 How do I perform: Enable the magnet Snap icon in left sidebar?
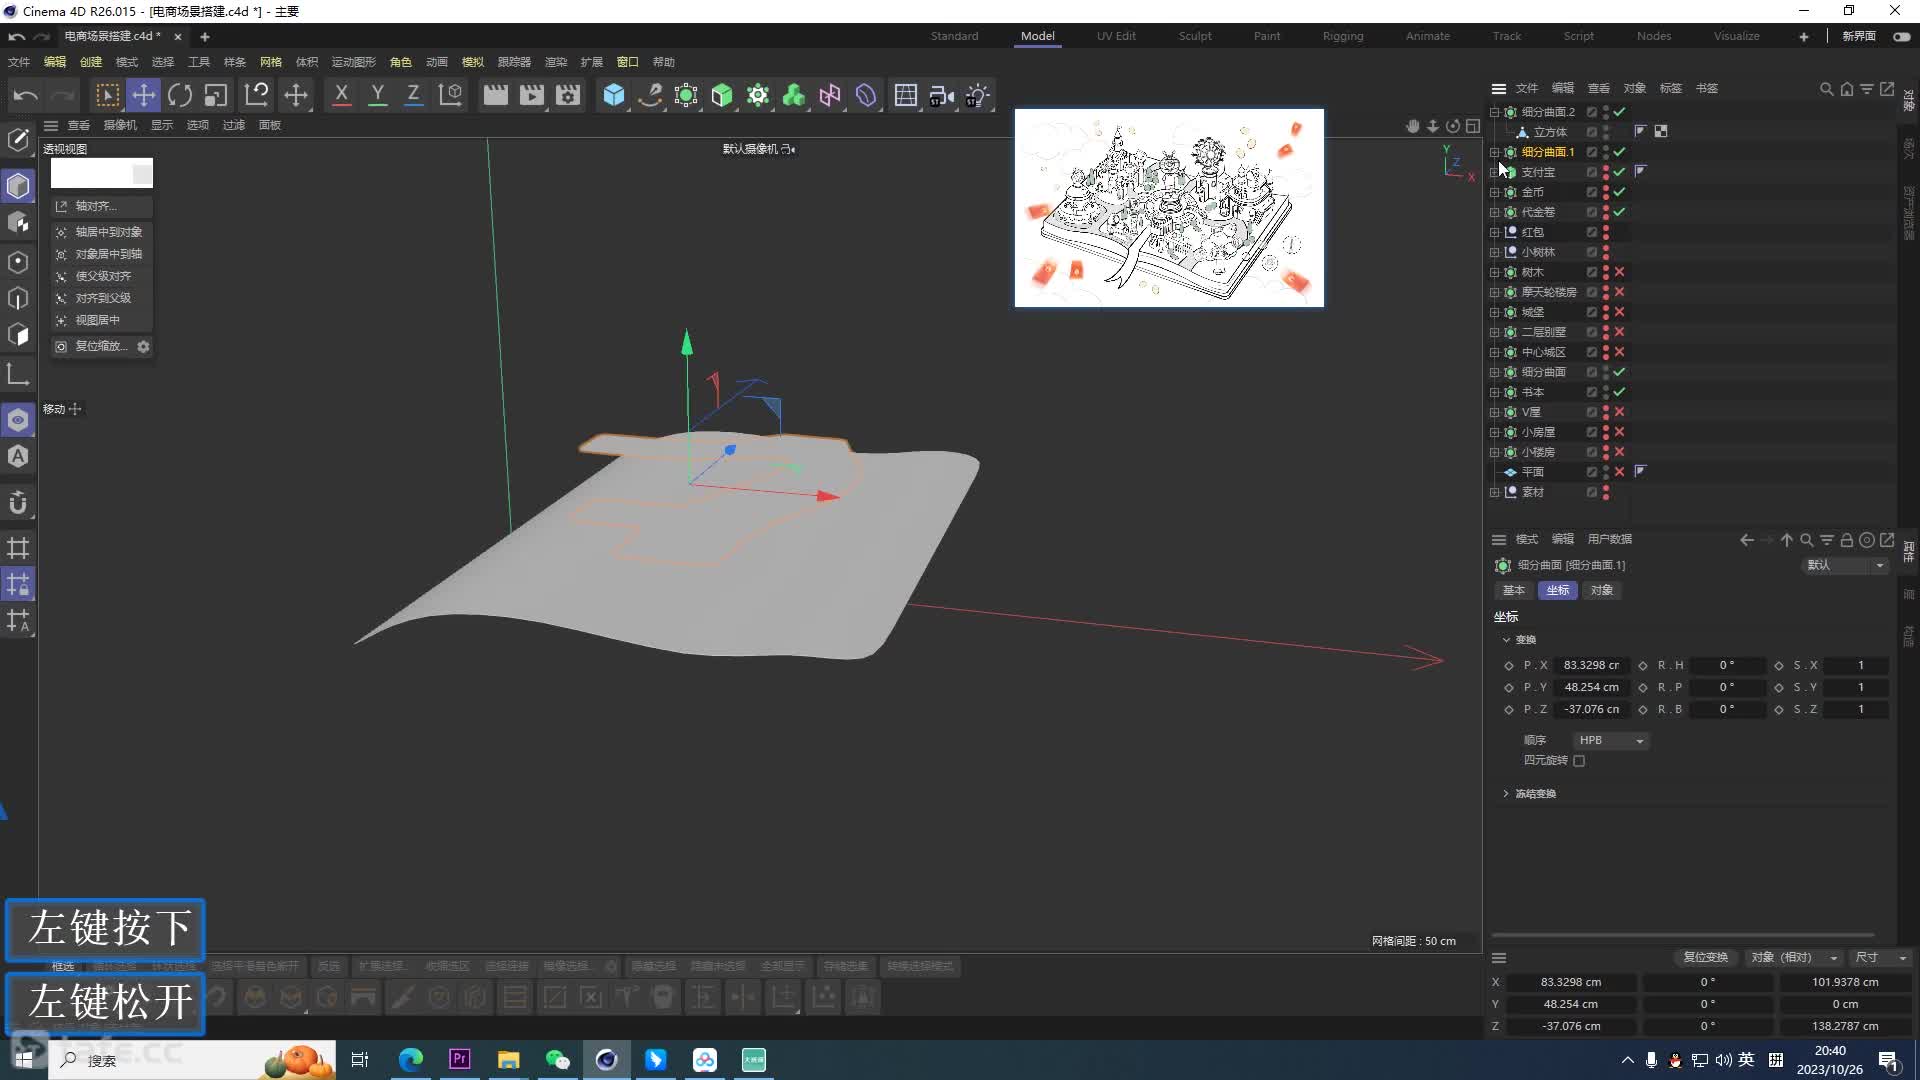tap(18, 503)
